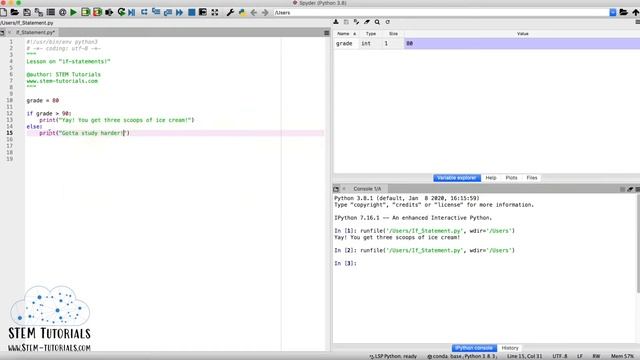The width and height of the screenshot is (640, 360).
Task: Switch to the Files tab
Action: [532, 178]
